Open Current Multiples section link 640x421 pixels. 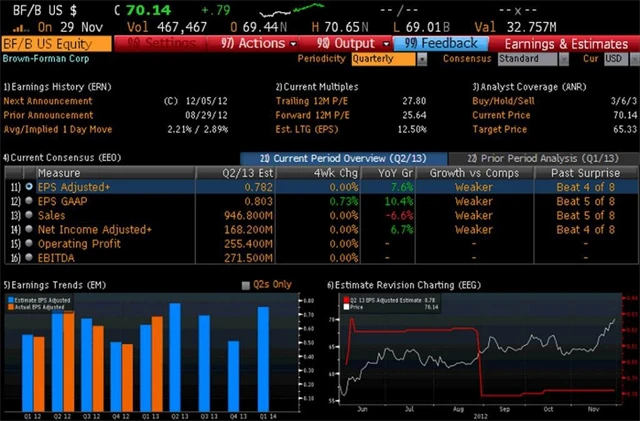[319, 86]
